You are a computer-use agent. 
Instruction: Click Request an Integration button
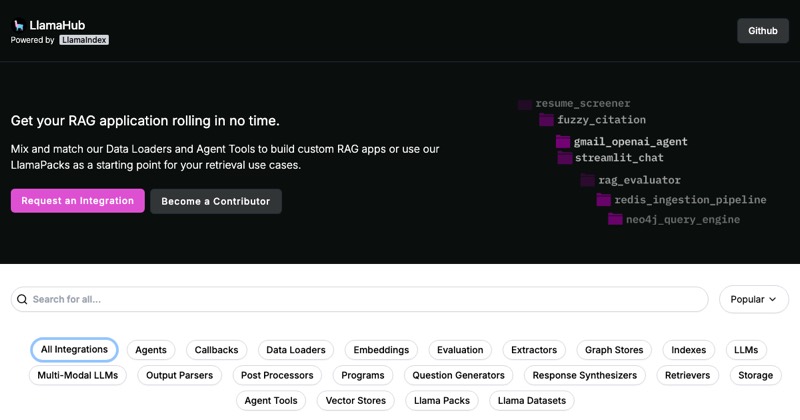tap(78, 201)
